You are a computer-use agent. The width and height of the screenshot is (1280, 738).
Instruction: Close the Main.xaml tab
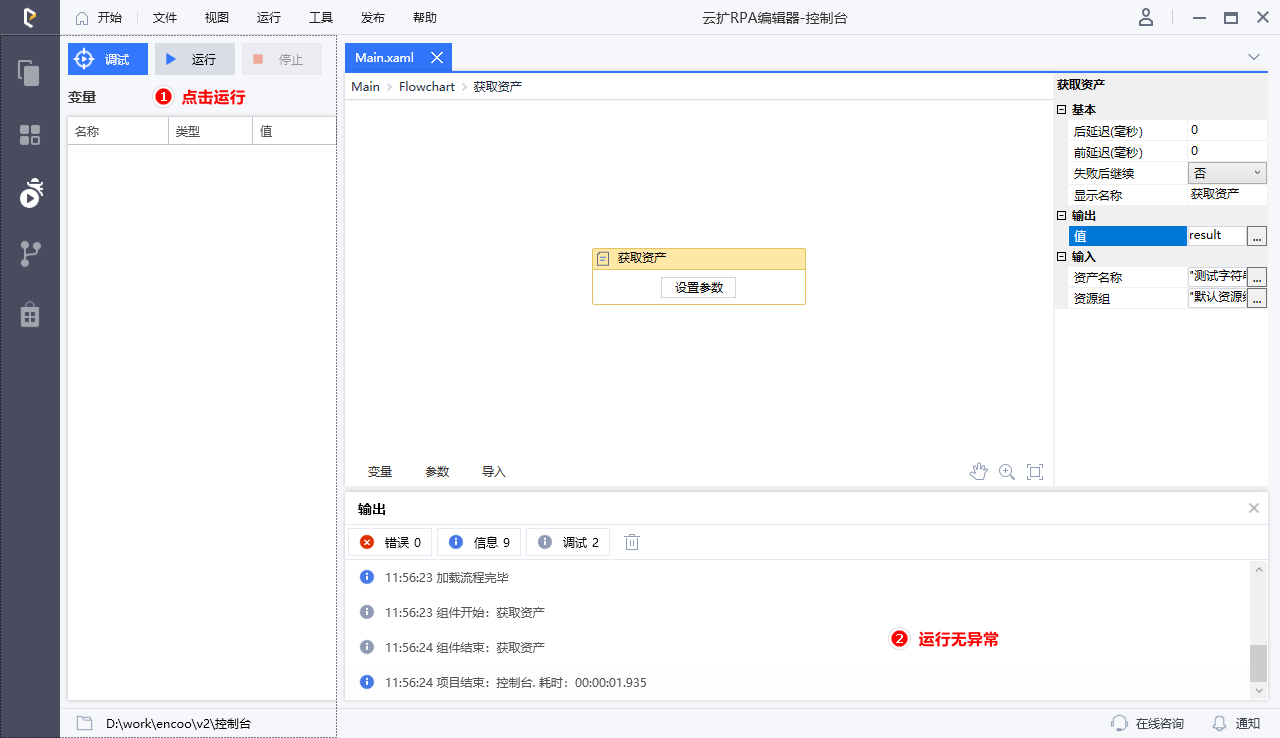pyautogui.click(x=437, y=58)
